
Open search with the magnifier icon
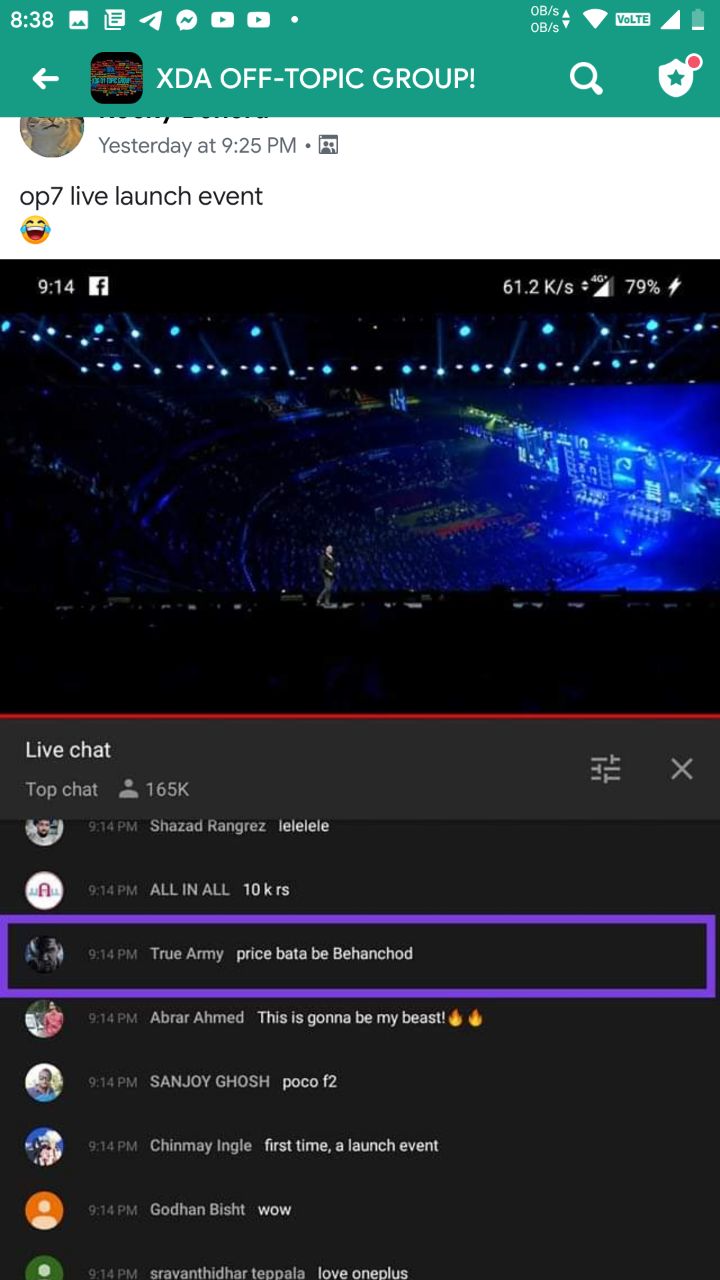pyautogui.click(x=587, y=78)
